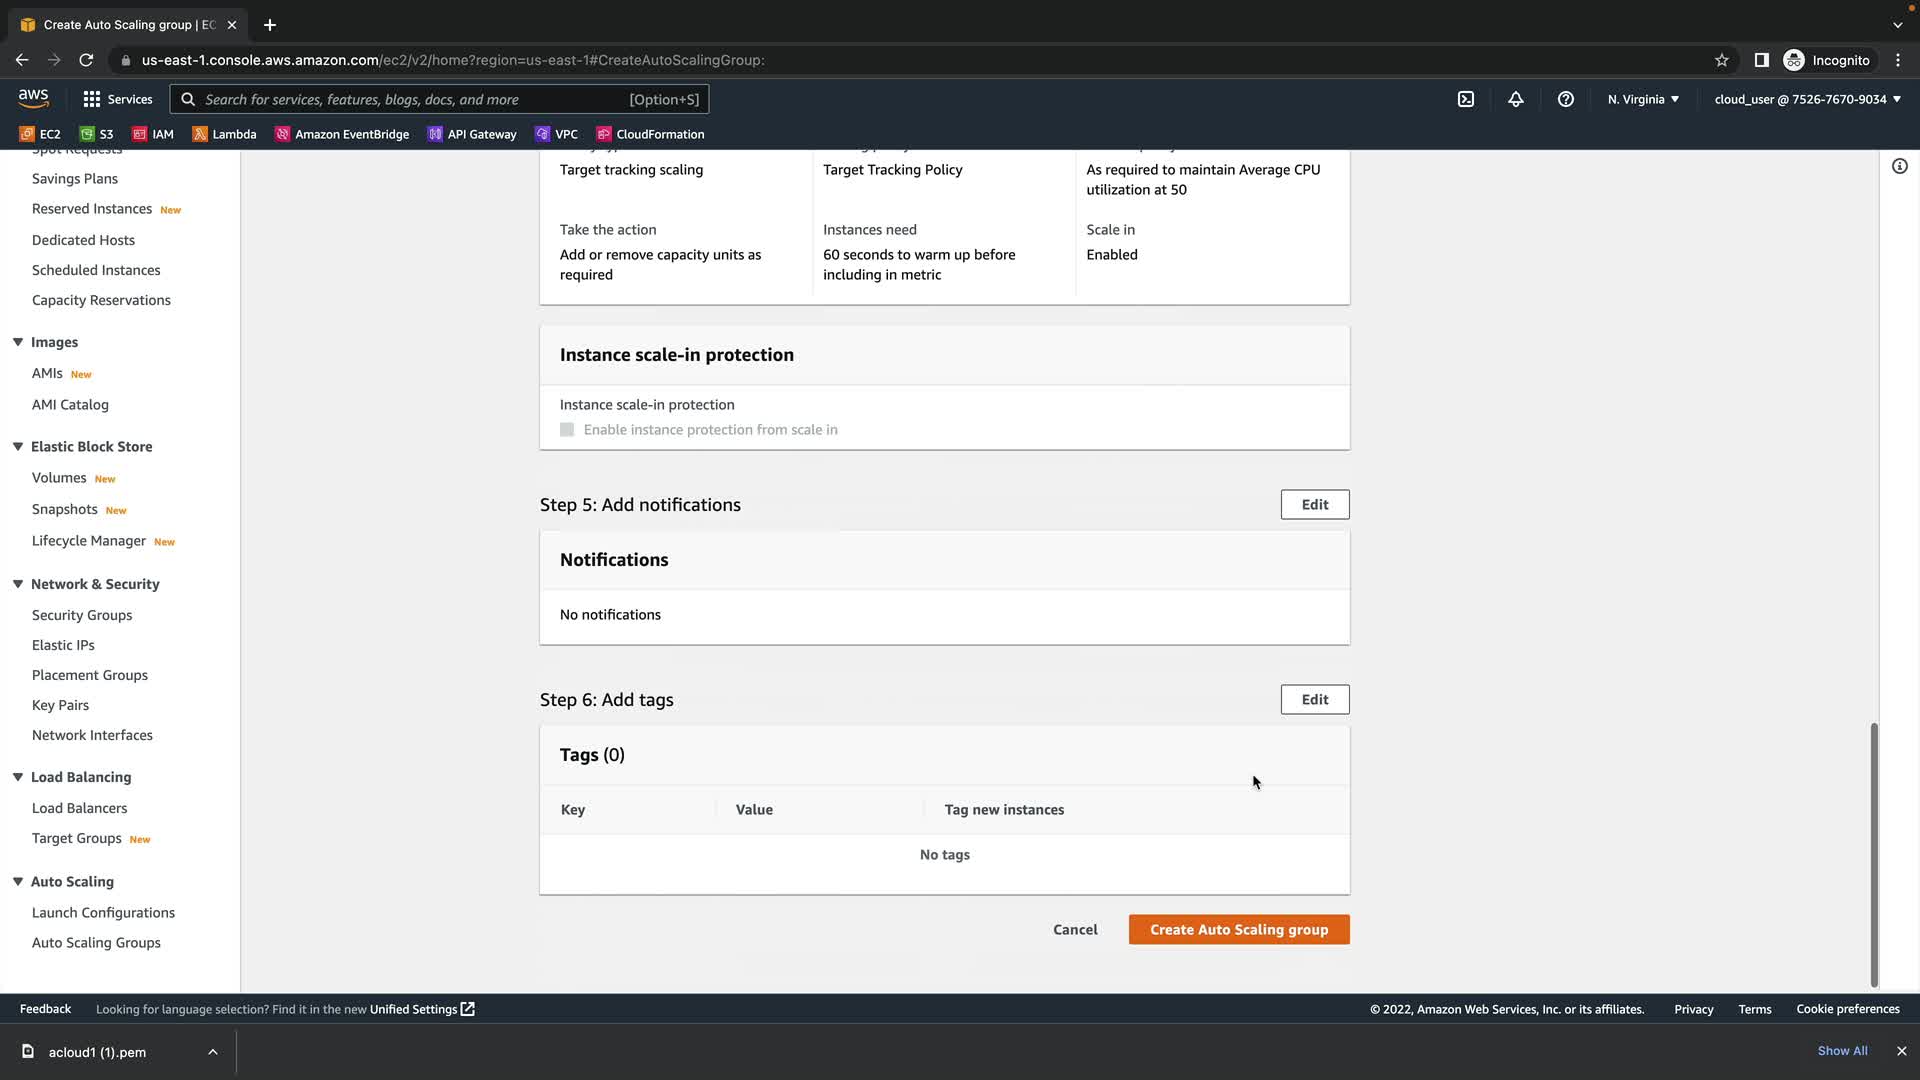Edit Step 5 Add notifications
Screen dimensions: 1920x1080
click(1314, 505)
